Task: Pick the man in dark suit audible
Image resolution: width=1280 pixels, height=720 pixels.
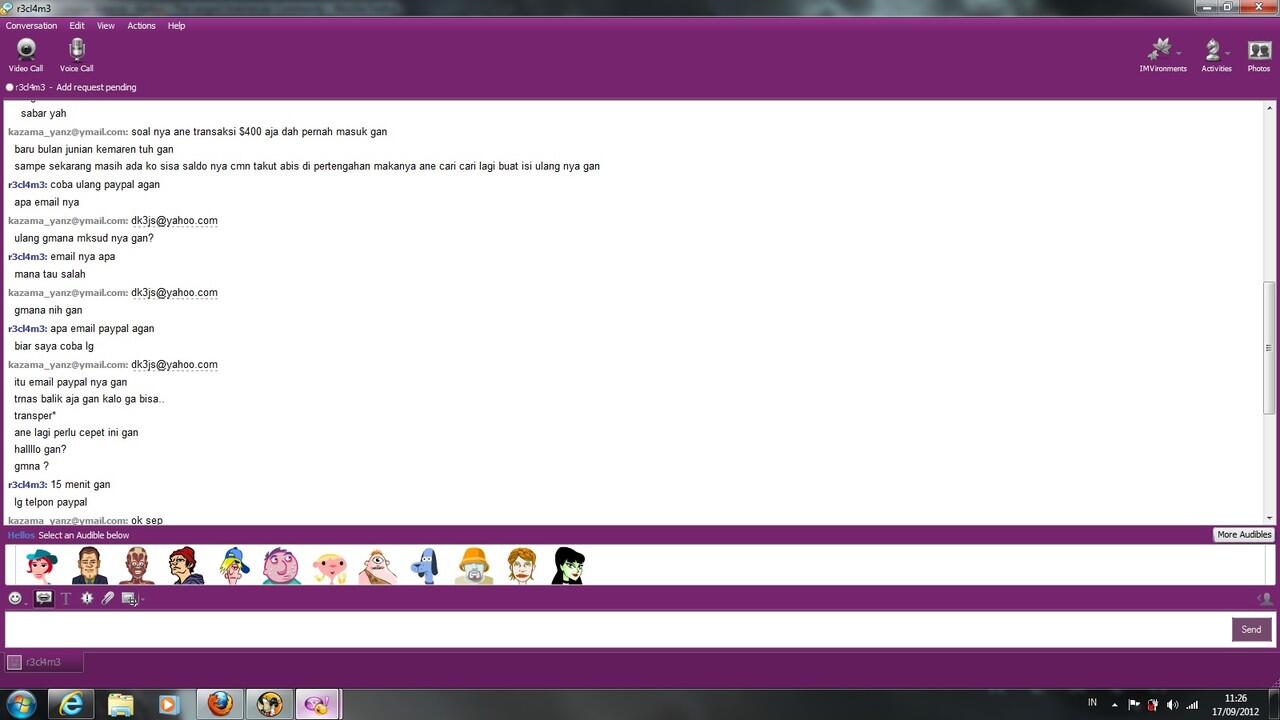Action: 90,566
